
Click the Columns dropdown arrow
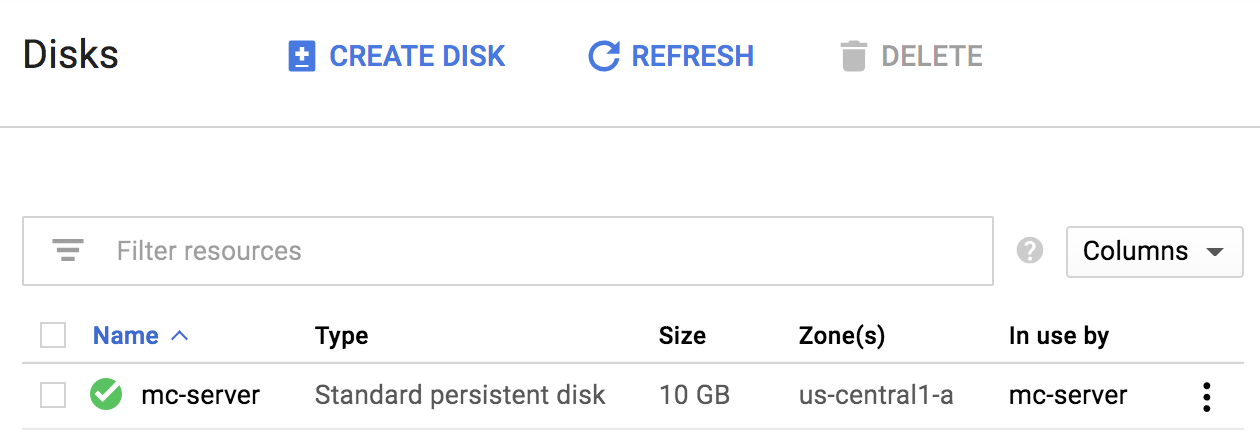(1215, 252)
